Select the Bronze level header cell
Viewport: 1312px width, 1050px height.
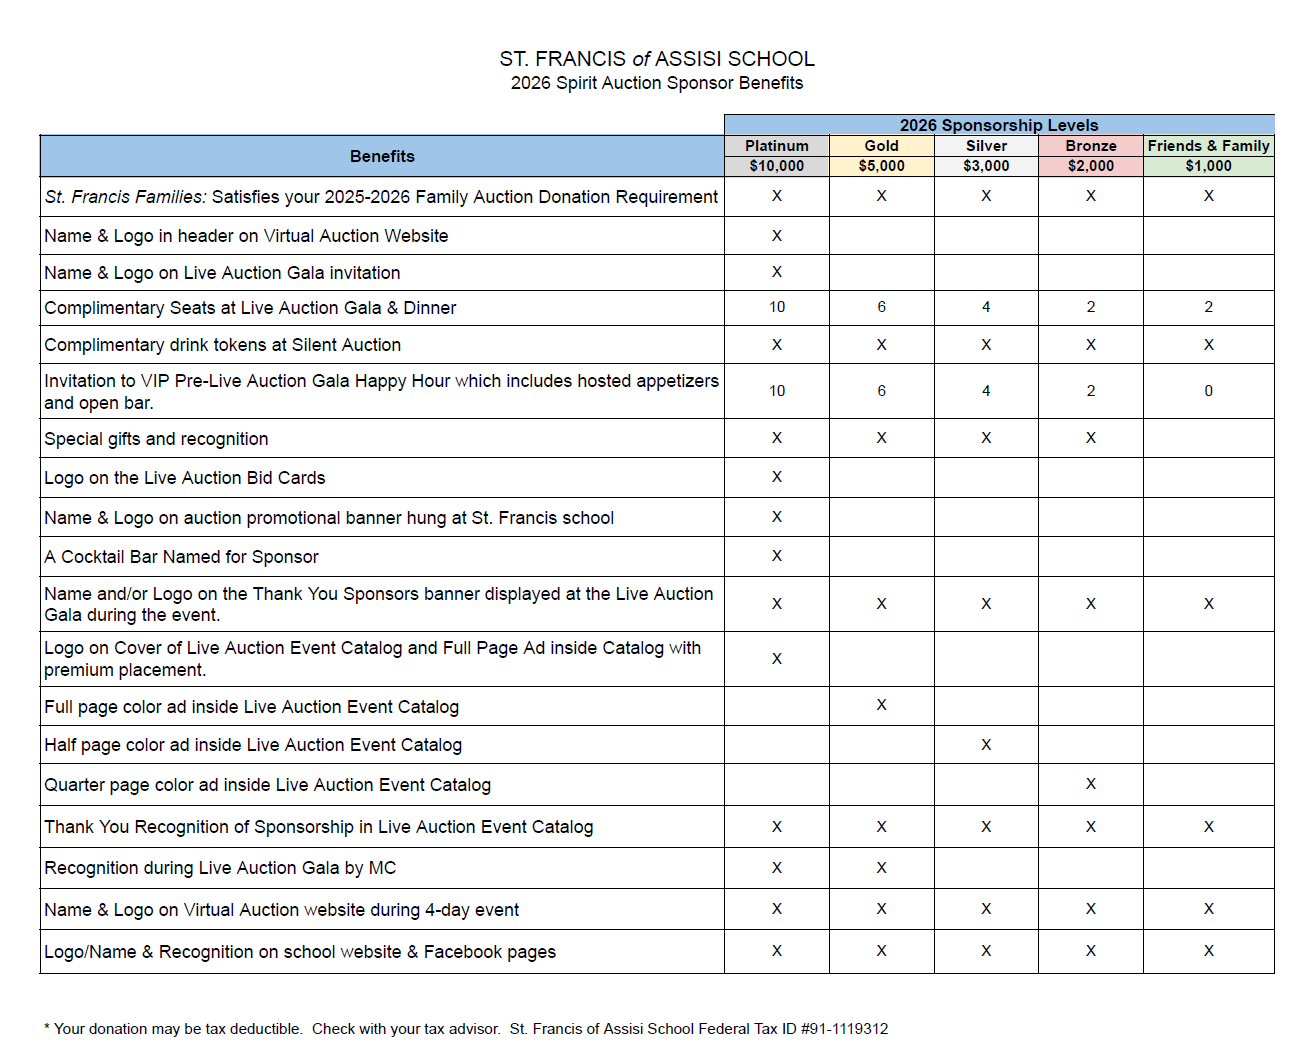point(1090,146)
